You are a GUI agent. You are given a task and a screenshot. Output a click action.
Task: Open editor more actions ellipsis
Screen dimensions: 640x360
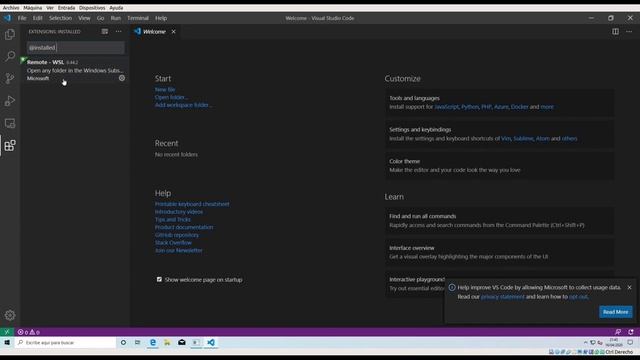point(629,31)
